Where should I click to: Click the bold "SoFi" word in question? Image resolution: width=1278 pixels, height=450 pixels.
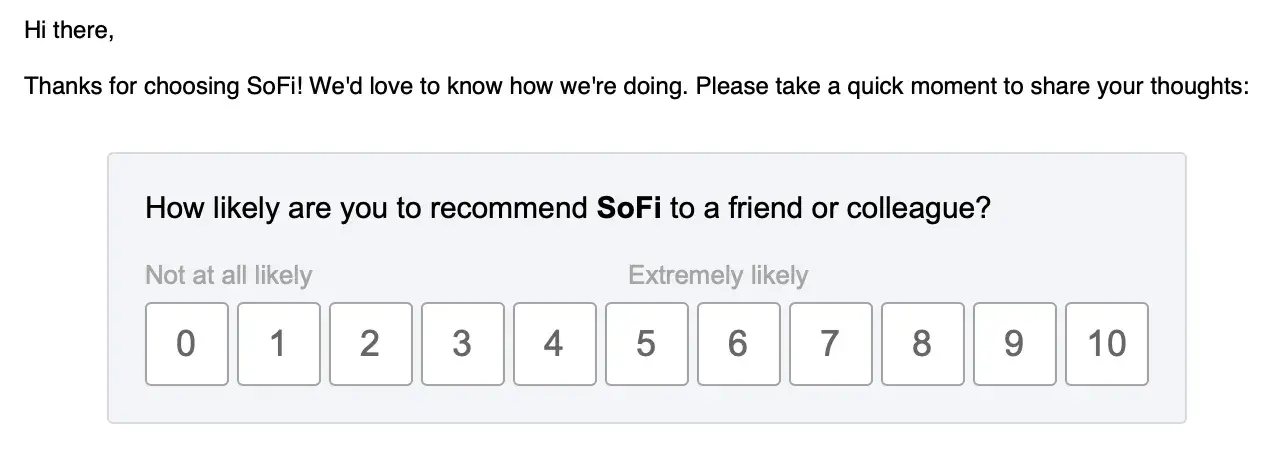point(629,209)
